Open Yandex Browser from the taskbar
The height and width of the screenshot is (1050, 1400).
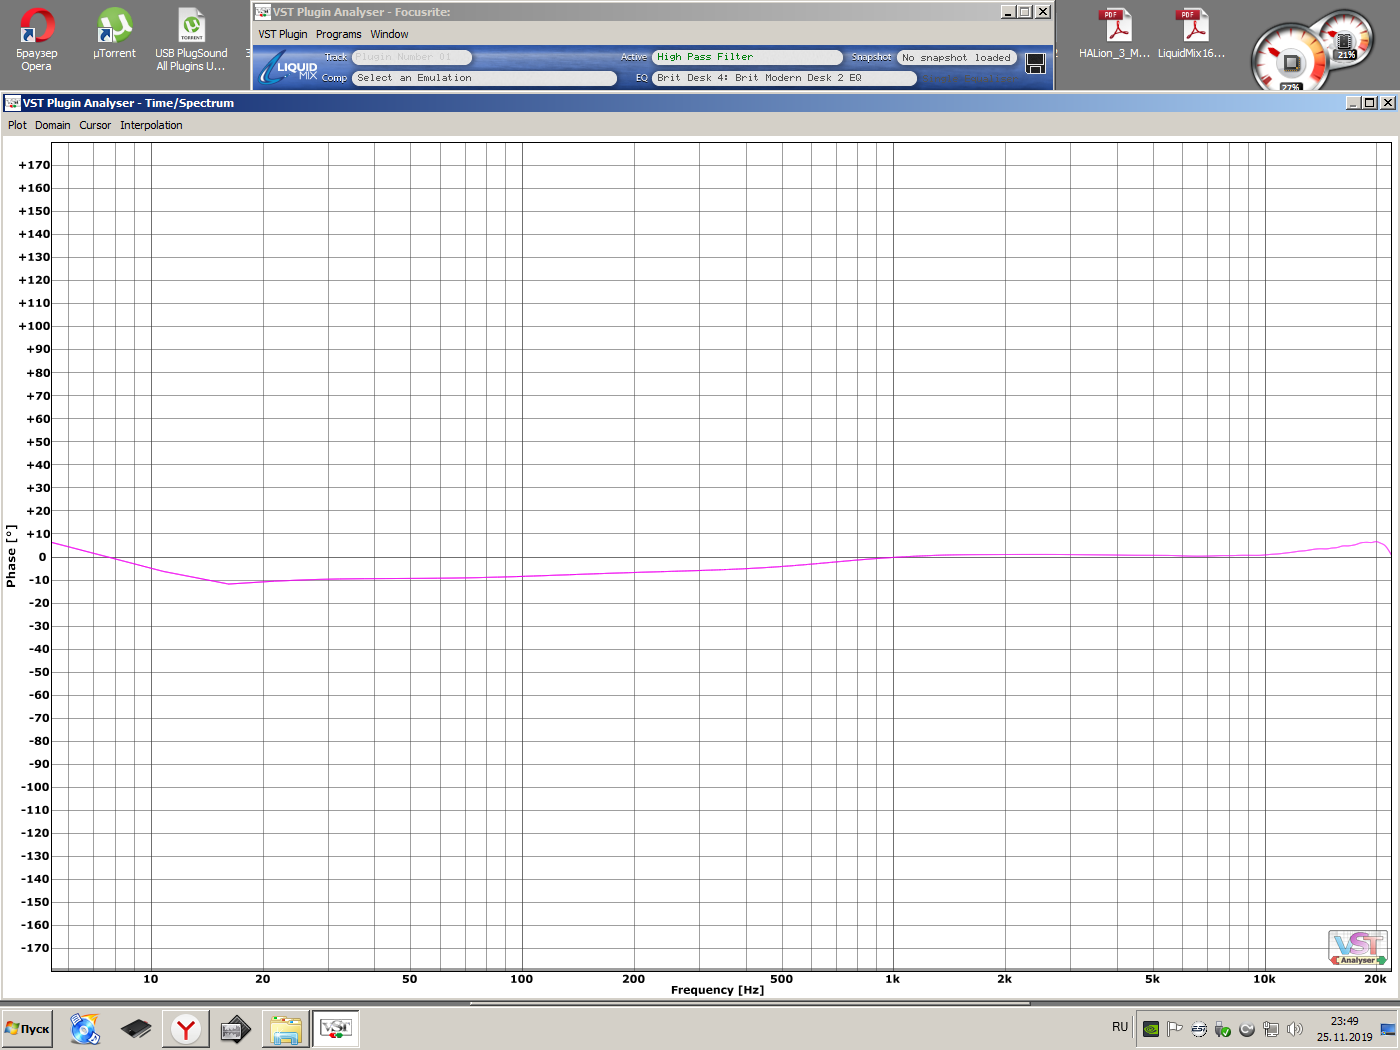[186, 1028]
